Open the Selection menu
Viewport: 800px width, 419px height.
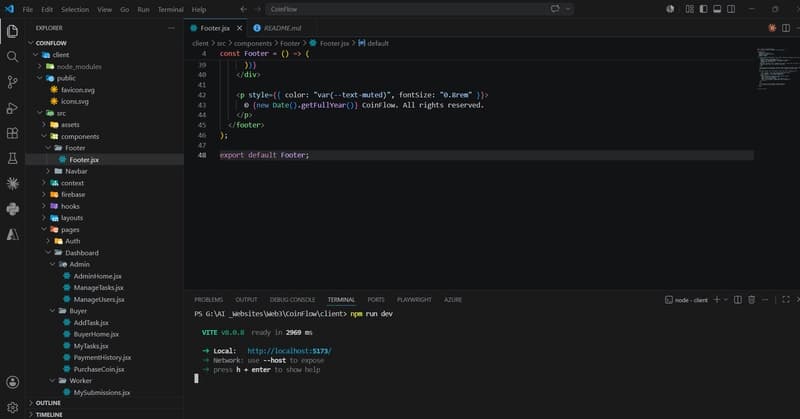75,9
